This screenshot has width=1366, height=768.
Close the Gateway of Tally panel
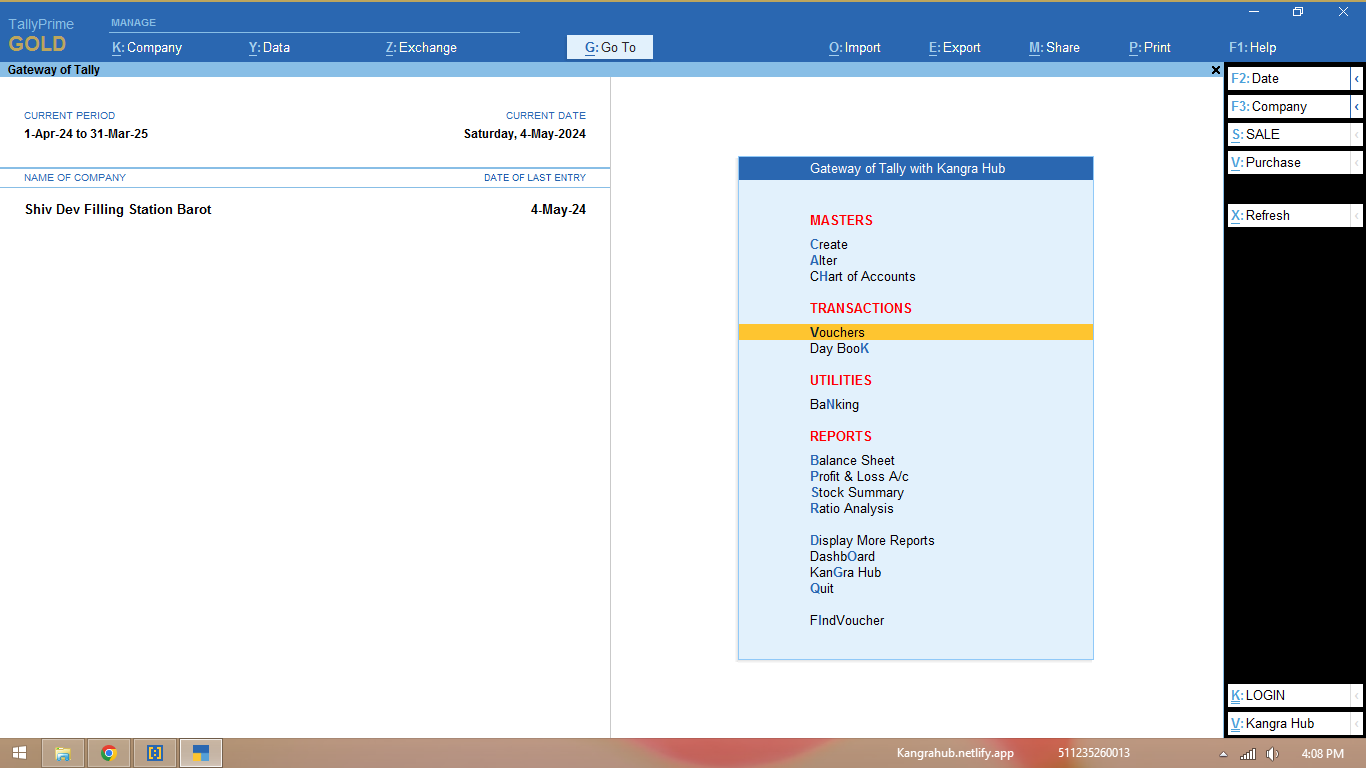point(1215,70)
